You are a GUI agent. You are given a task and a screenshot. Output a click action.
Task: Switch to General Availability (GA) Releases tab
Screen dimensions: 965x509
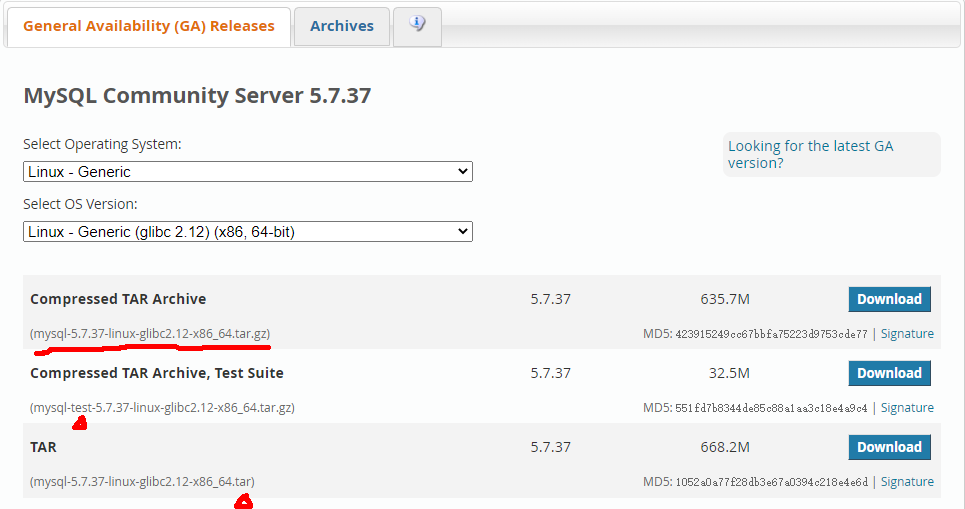(x=148, y=26)
